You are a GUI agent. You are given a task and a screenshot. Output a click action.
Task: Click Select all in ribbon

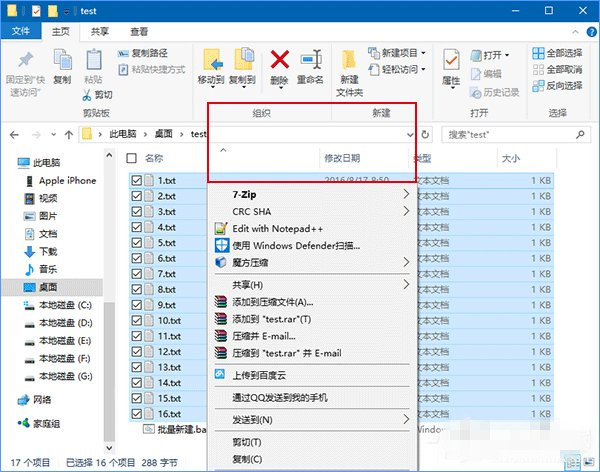point(556,53)
